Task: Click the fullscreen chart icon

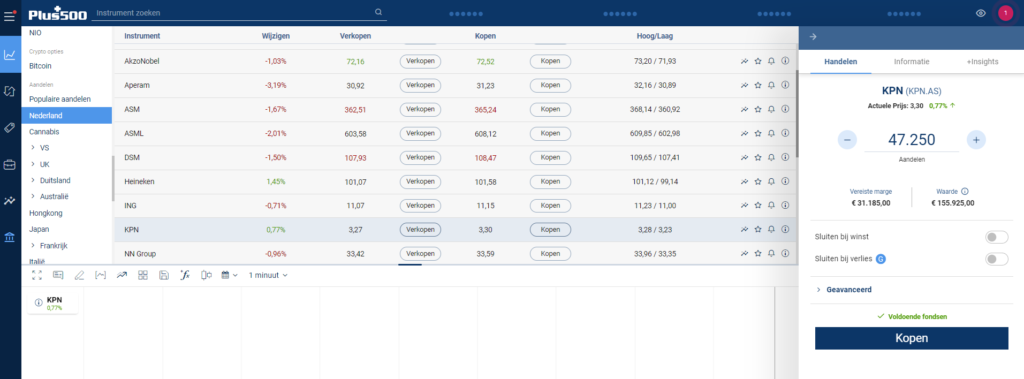Action: click(37, 275)
